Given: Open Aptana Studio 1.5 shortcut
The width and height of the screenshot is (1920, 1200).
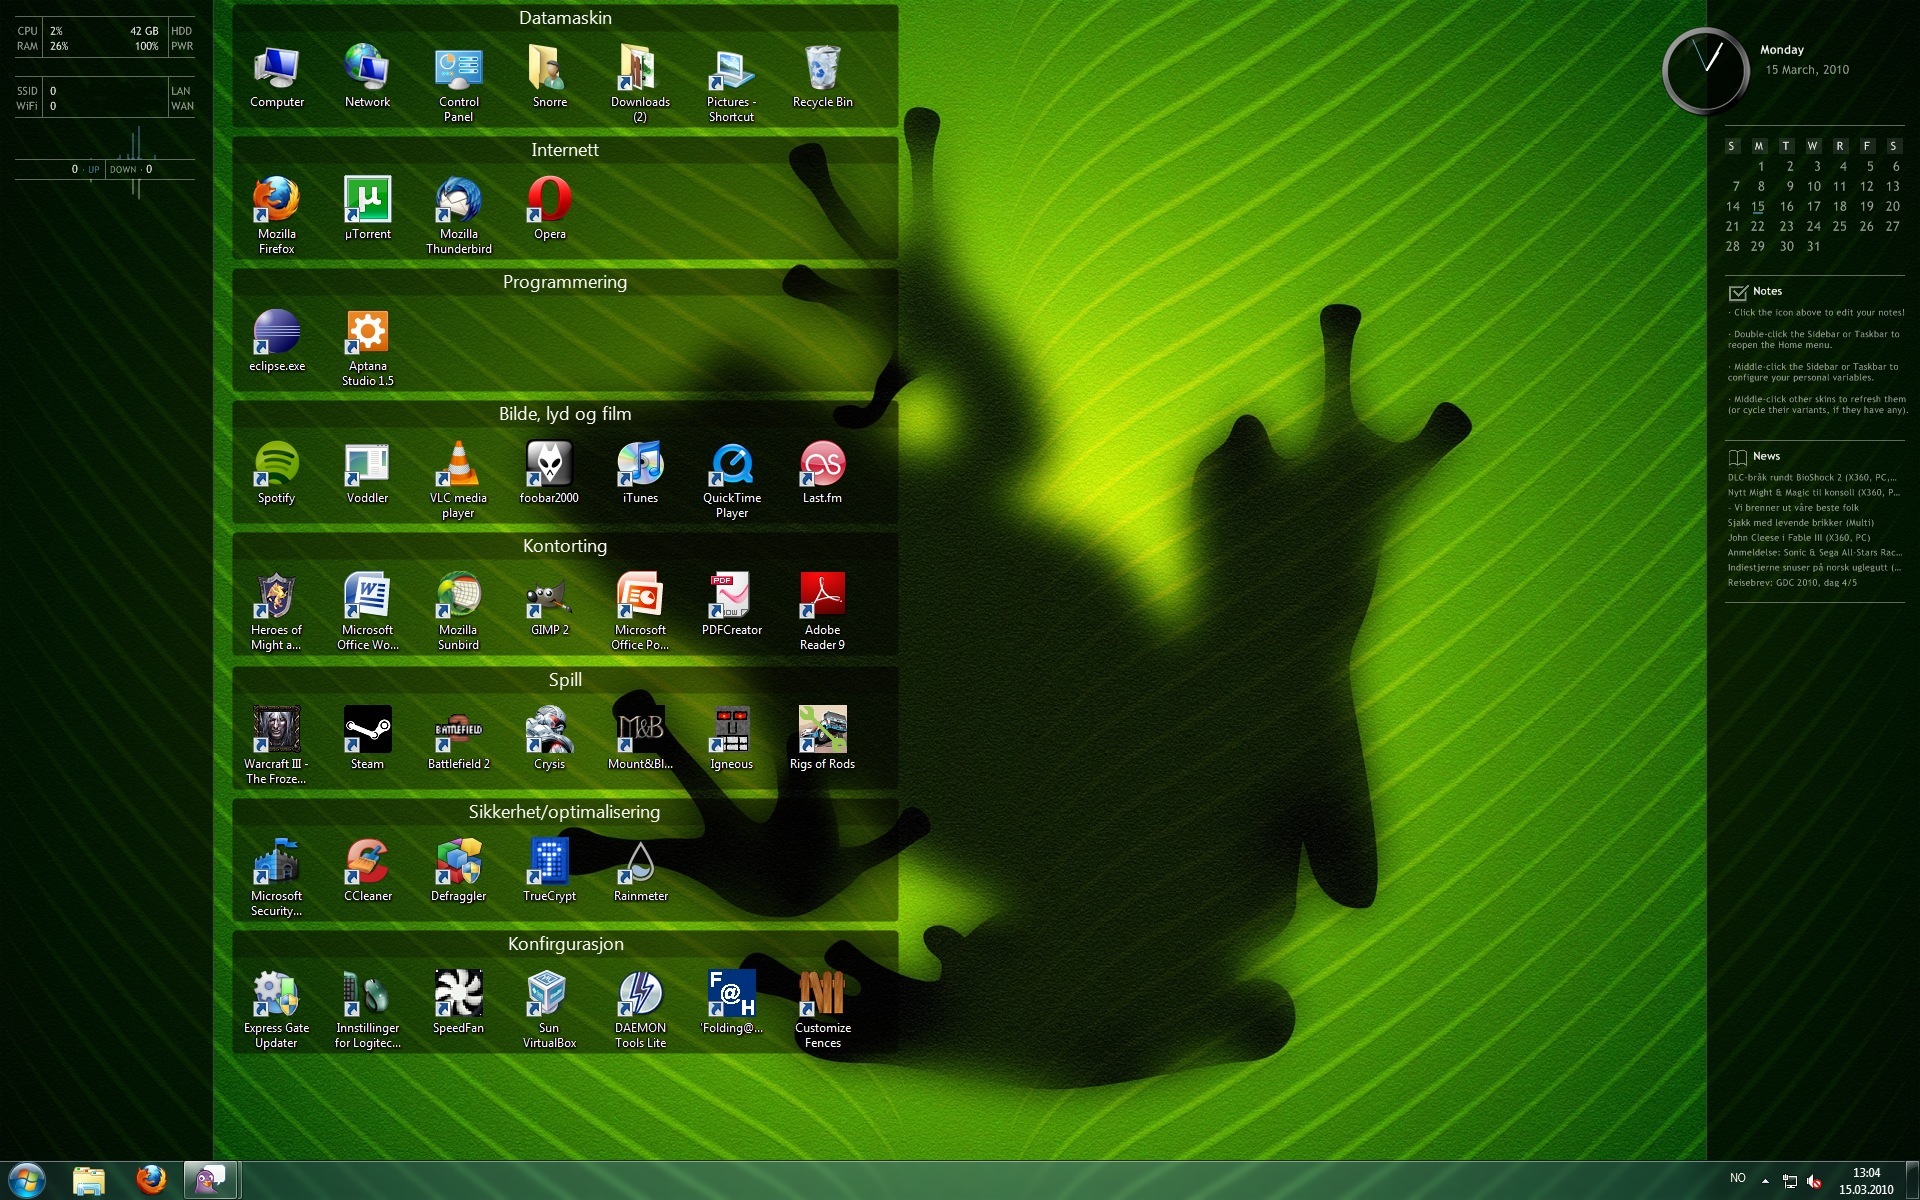Looking at the screenshot, I should [367, 348].
